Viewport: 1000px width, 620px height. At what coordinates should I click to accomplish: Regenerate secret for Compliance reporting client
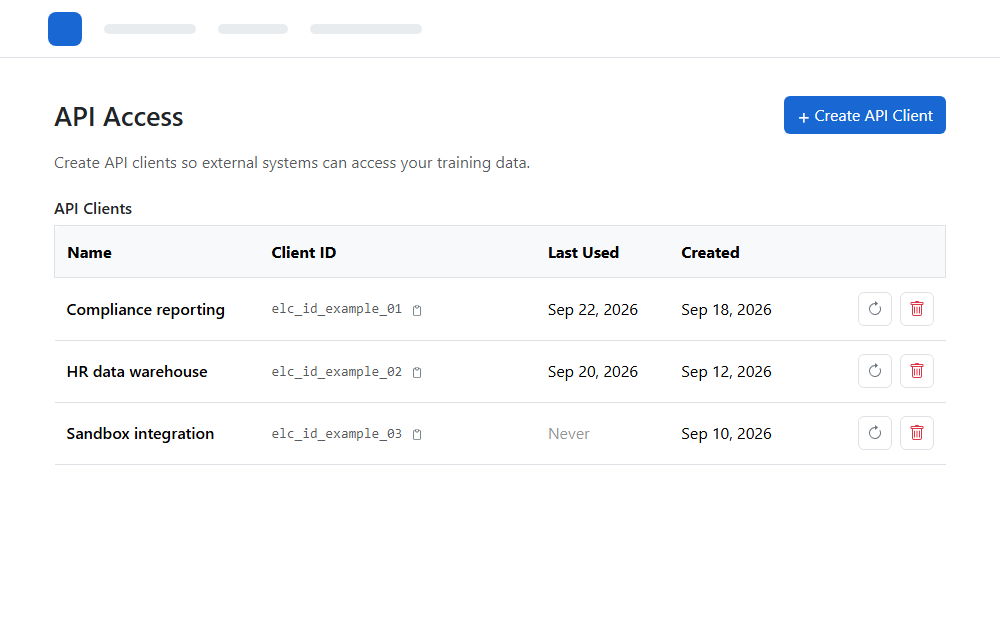pos(874,309)
